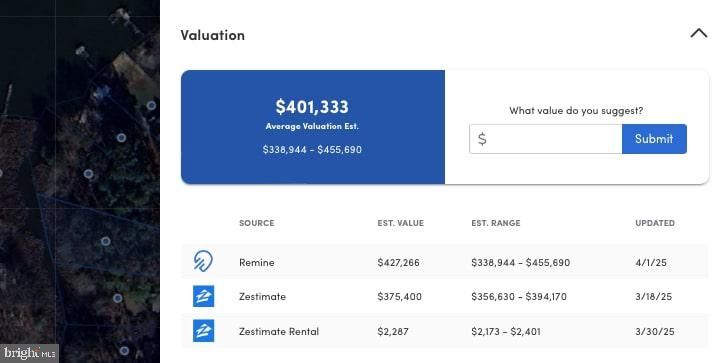The image size is (727, 363).
Task: Click the map marker in highlighted parcel
Action: point(106,241)
